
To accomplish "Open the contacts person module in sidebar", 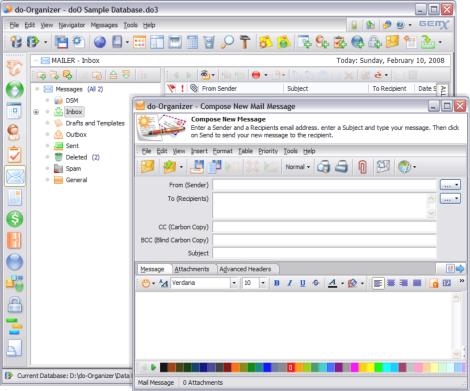I will (x=14, y=133).
